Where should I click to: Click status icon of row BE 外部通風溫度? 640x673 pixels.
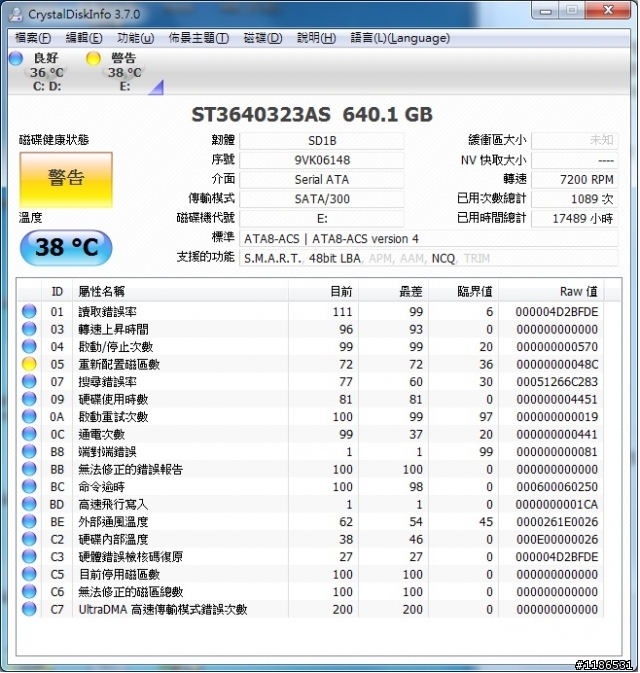coord(29,521)
